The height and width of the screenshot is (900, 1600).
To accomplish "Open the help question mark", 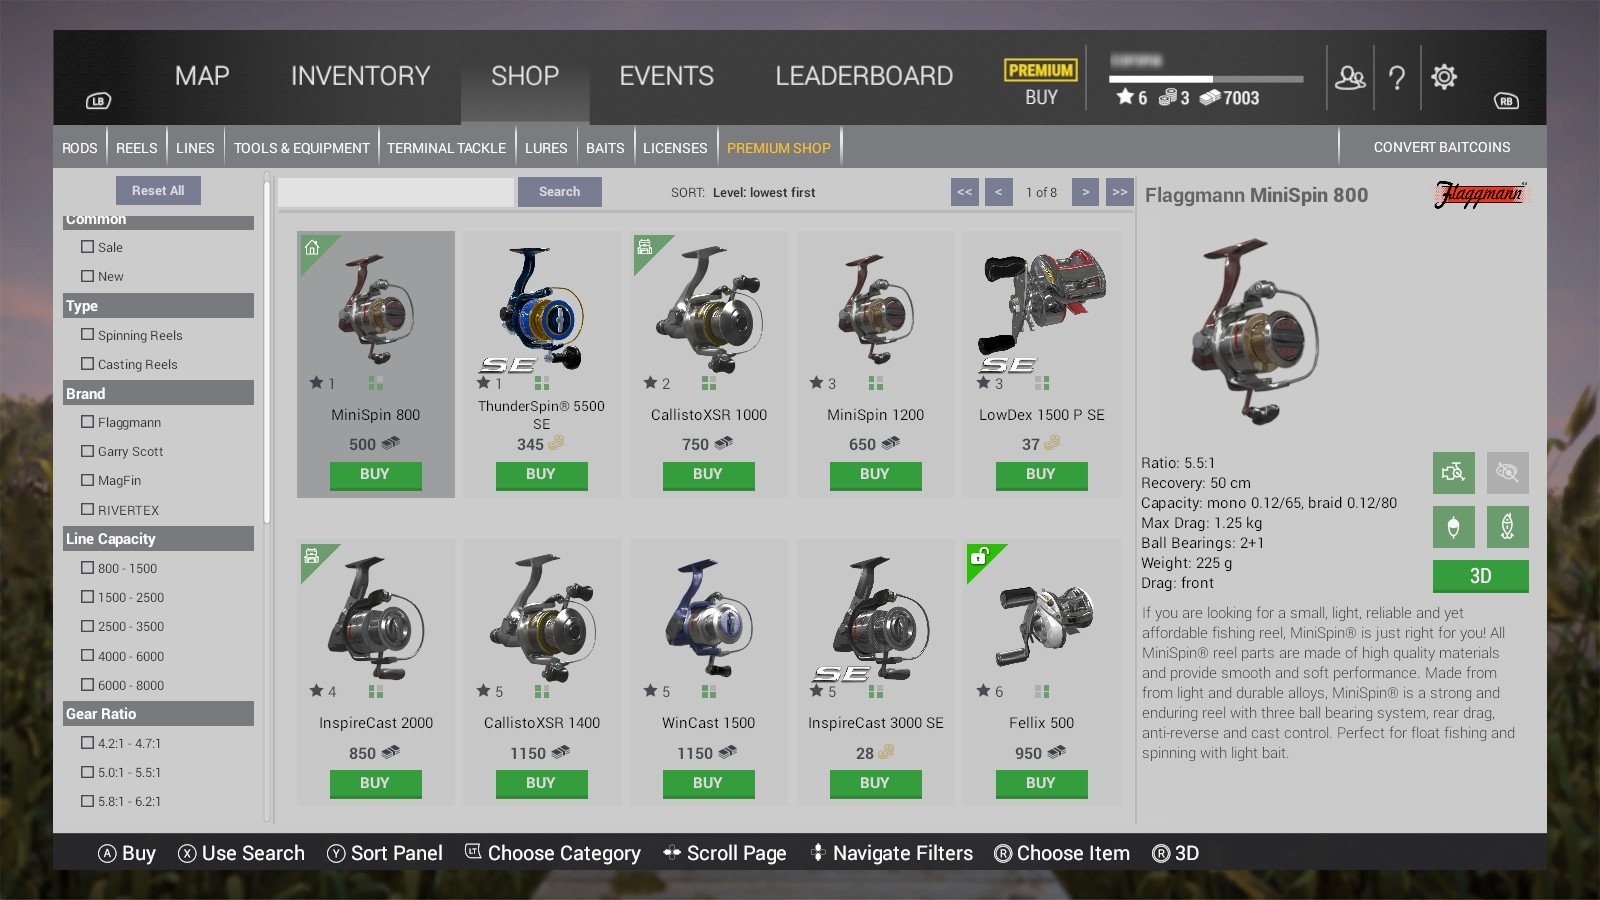I will tap(1397, 78).
